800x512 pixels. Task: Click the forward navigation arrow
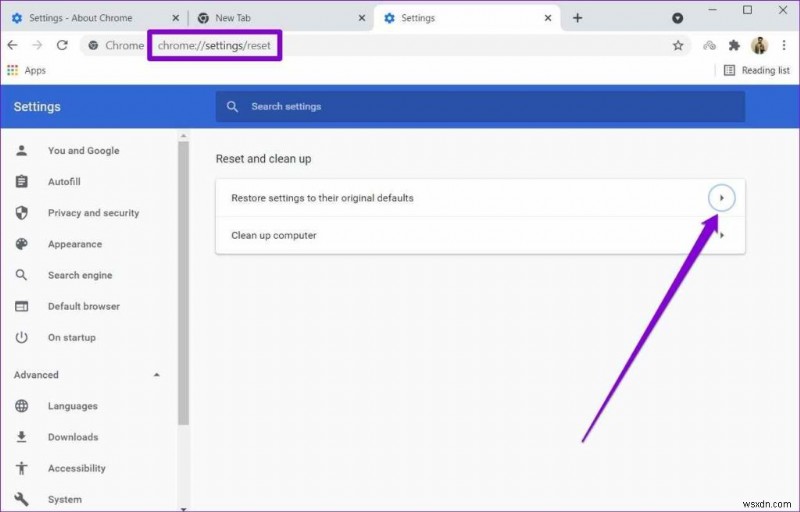coord(37,45)
